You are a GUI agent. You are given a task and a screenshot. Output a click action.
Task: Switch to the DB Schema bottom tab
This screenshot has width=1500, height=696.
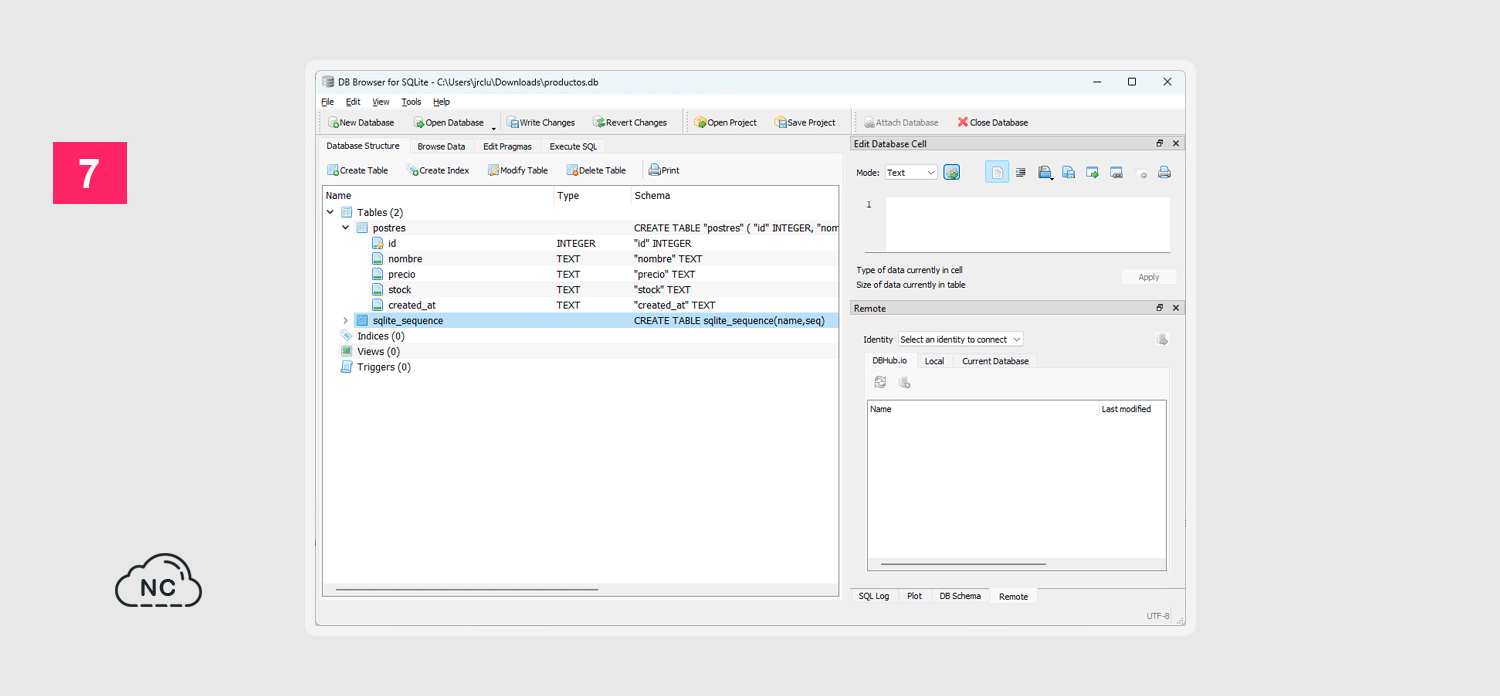point(960,596)
